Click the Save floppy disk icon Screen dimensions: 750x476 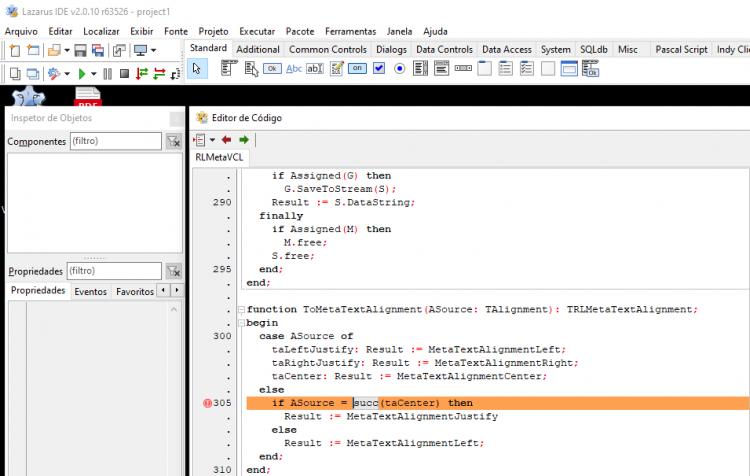pos(80,50)
